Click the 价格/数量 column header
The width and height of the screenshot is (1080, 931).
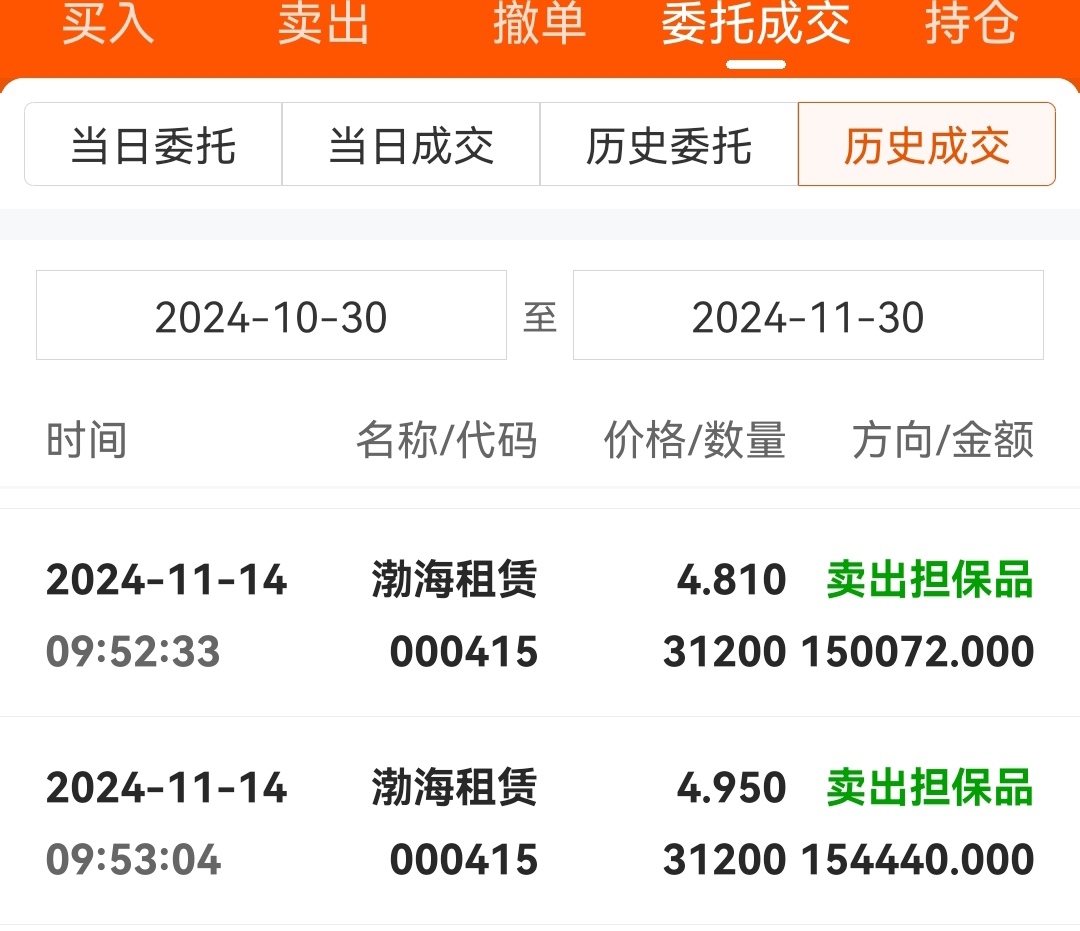click(x=694, y=439)
